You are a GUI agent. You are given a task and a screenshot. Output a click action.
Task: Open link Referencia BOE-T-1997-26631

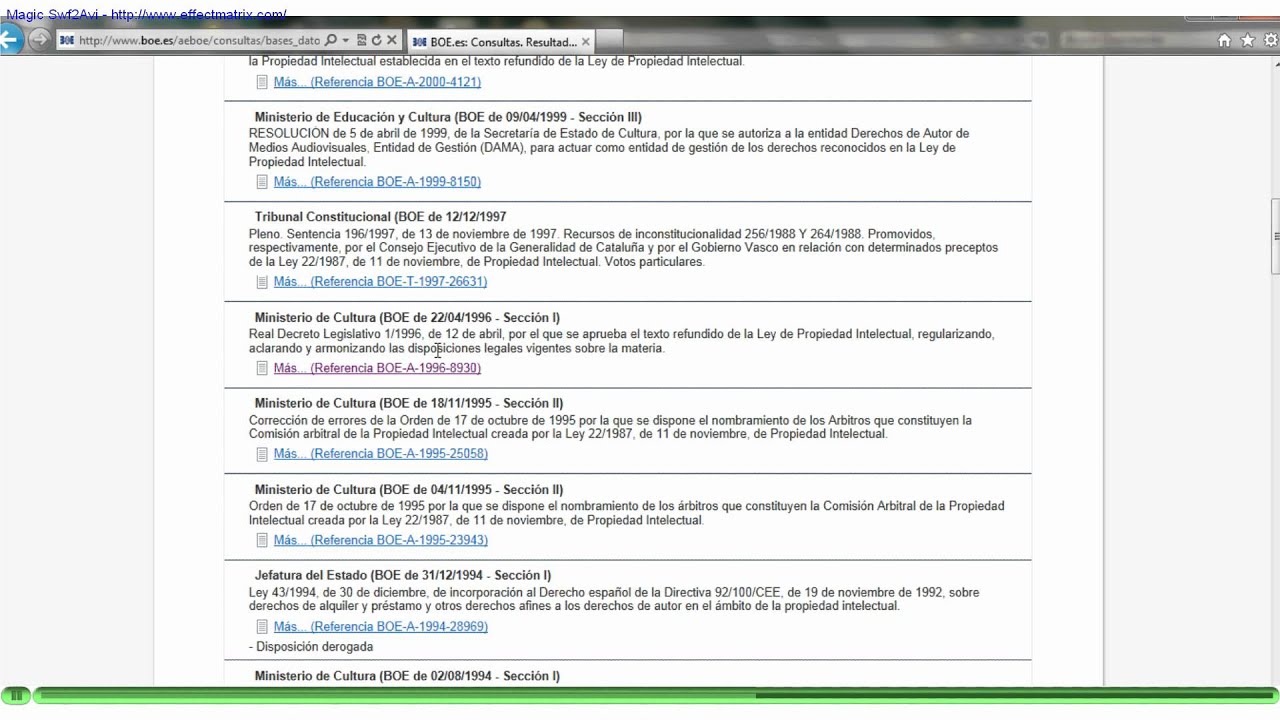(380, 282)
